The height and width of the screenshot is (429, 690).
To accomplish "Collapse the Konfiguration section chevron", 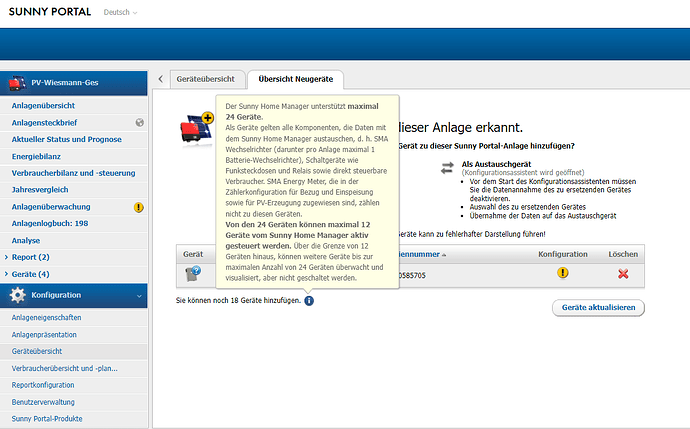I will click(x=139, y=296).
